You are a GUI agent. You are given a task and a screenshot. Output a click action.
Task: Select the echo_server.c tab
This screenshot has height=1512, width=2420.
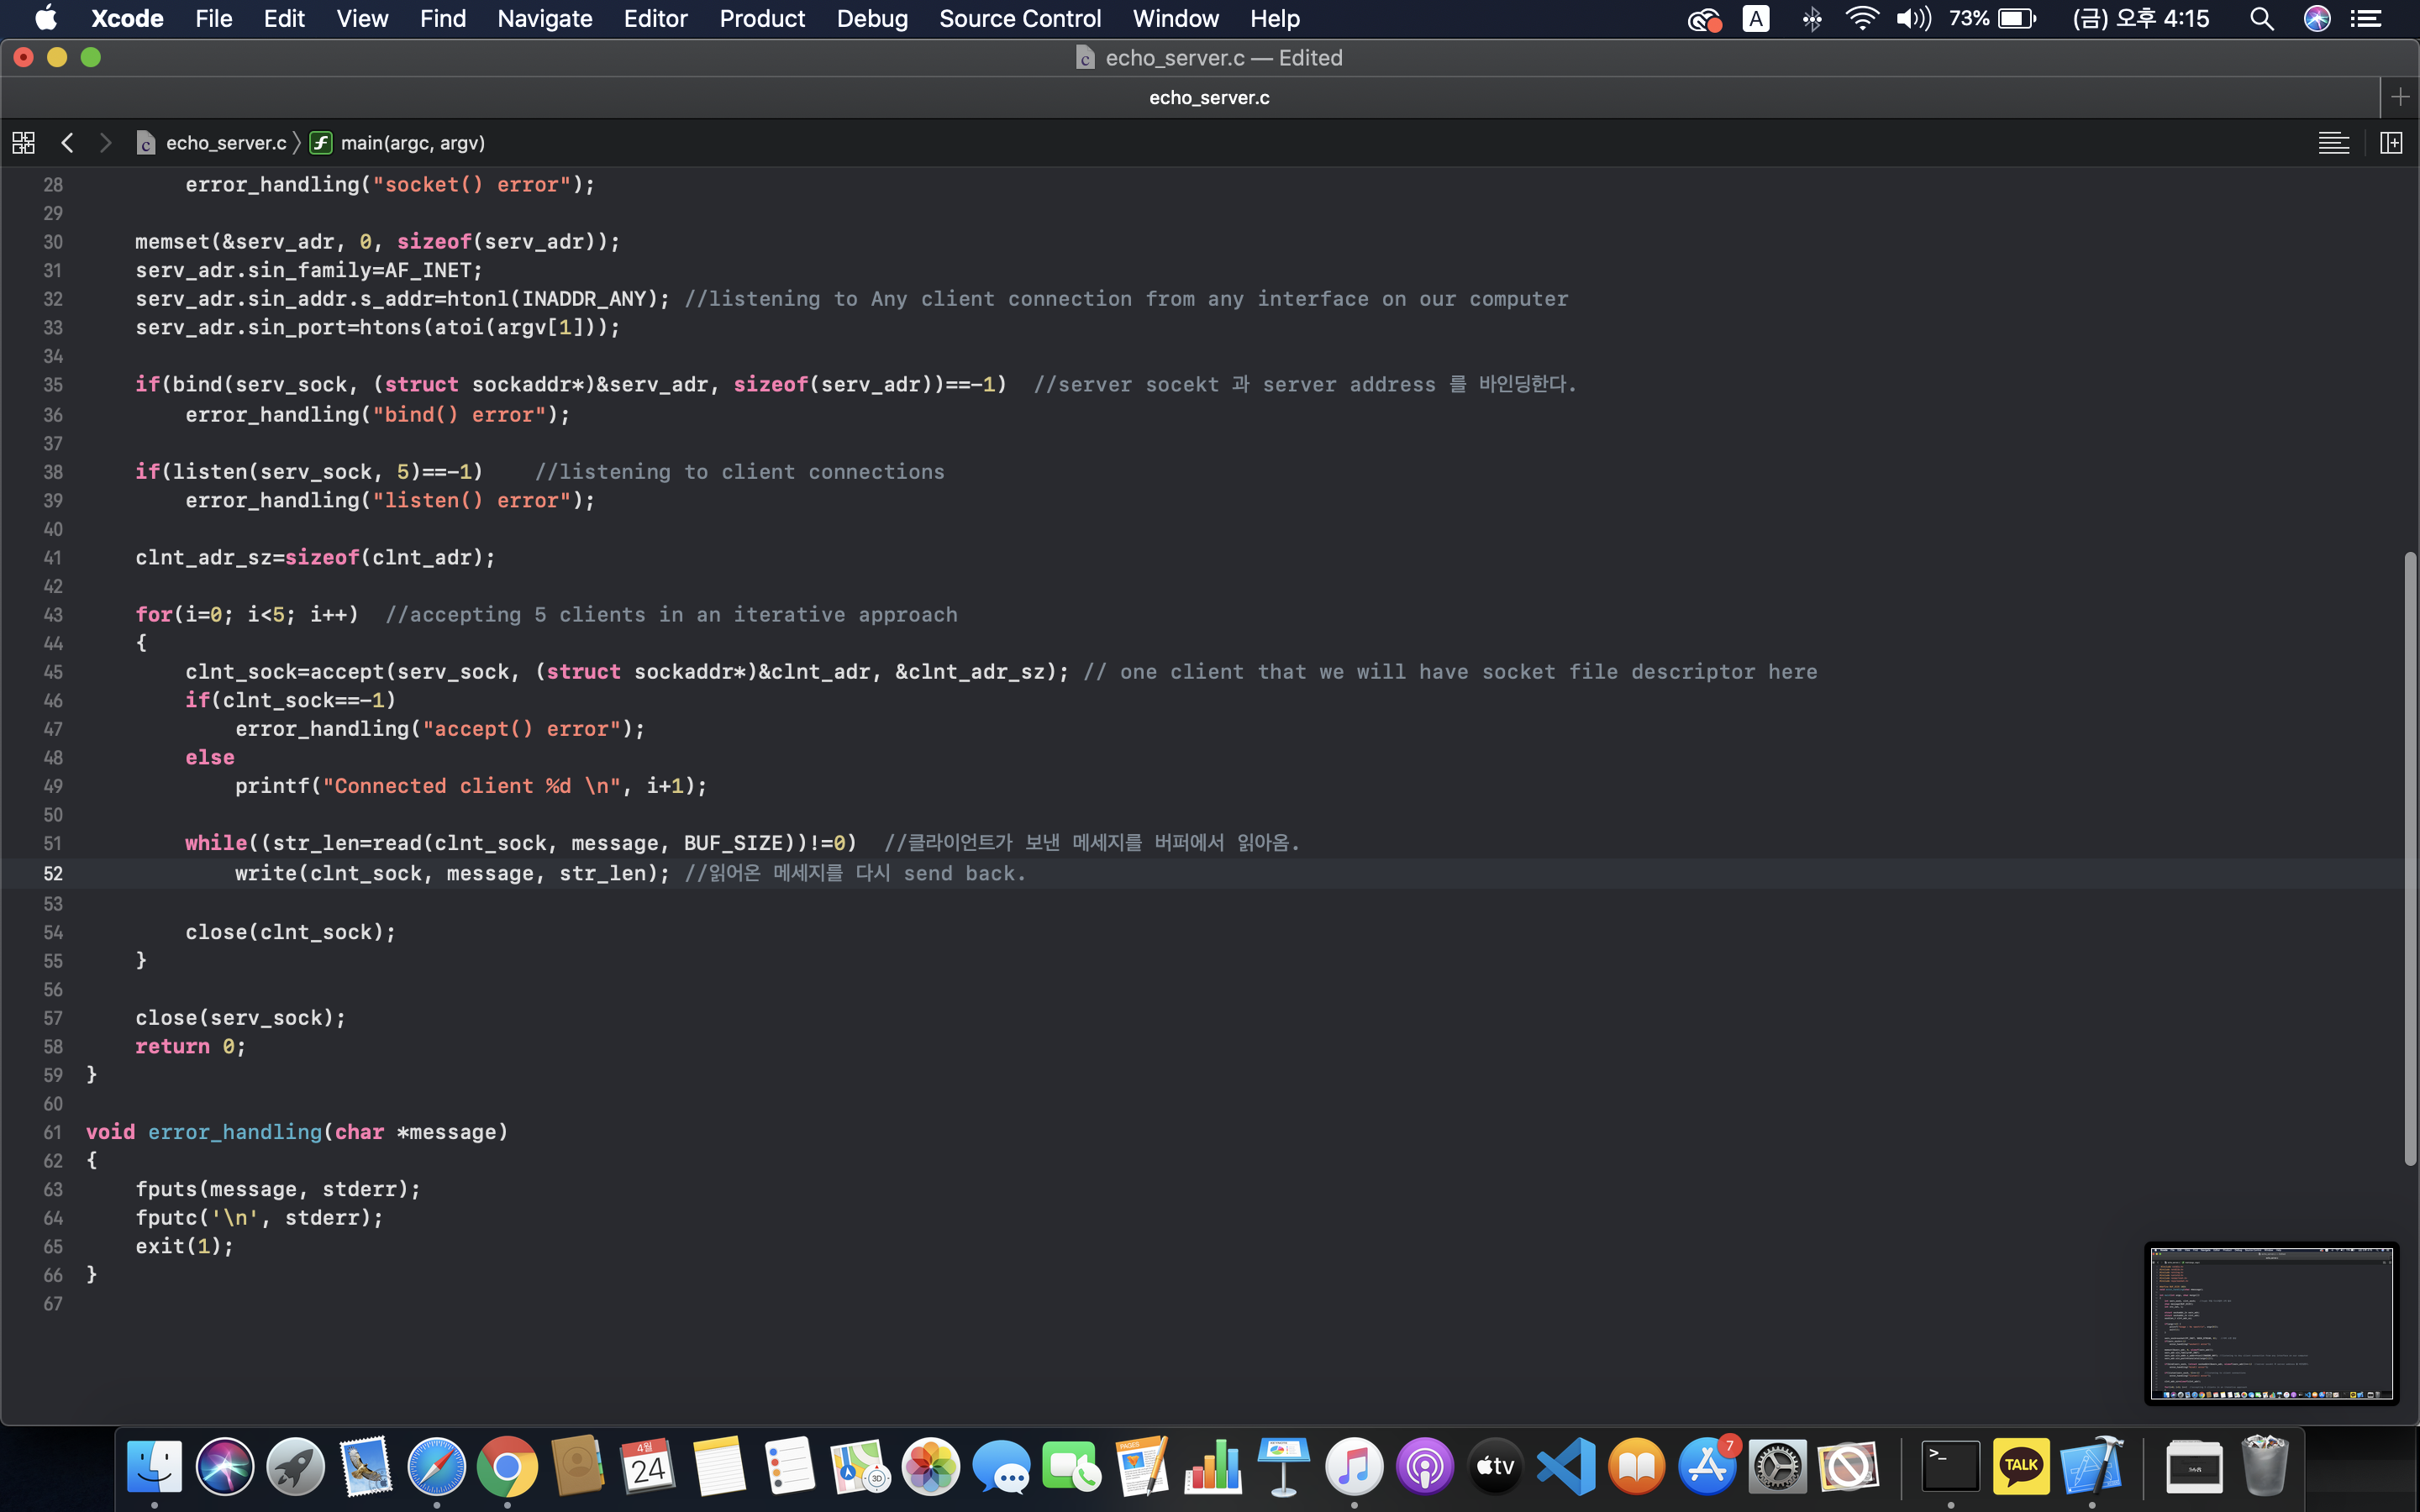tap(1208, 97)
